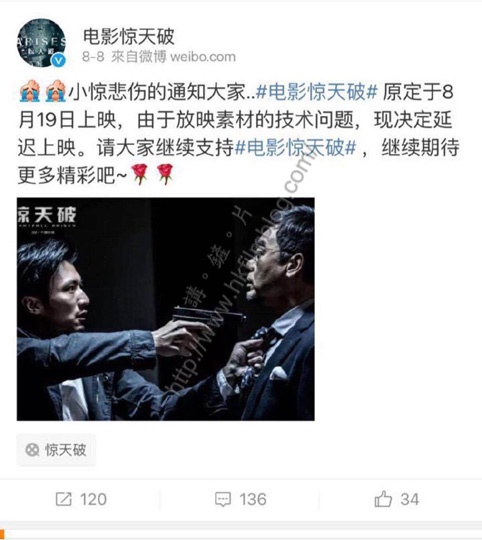The width and height of the screenshot is (482, 540).
Task: Click the 8-8 post timestamp
Action: (93, 57)
